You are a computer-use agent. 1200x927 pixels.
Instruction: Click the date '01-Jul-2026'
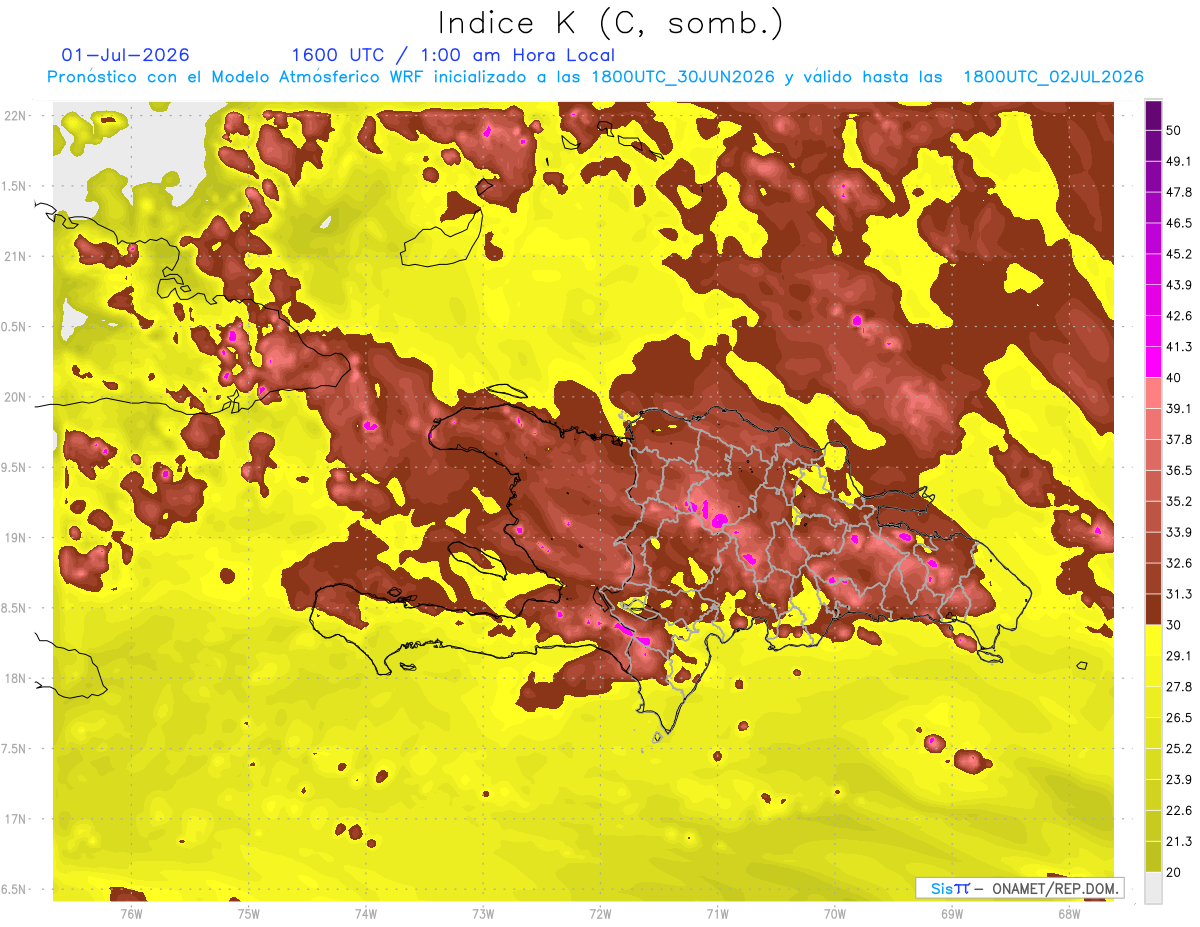(125, 55)
